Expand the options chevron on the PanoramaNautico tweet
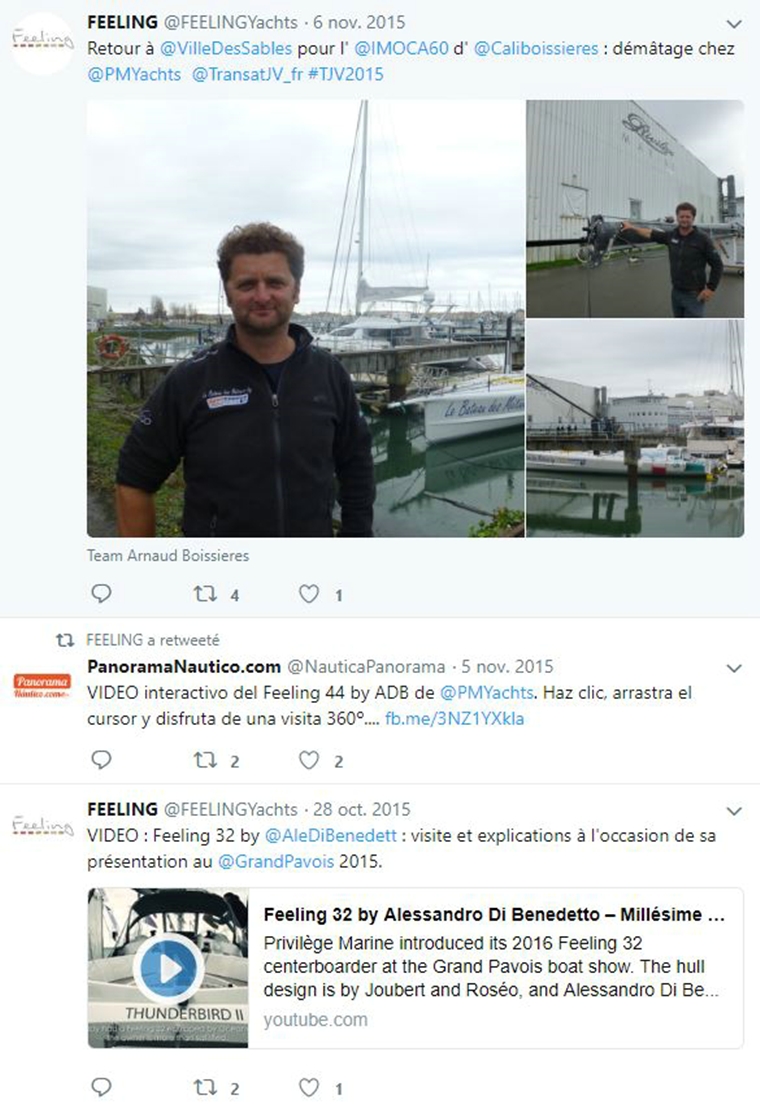This screenshot has width=760, height=1108. [x=734, y=668]
